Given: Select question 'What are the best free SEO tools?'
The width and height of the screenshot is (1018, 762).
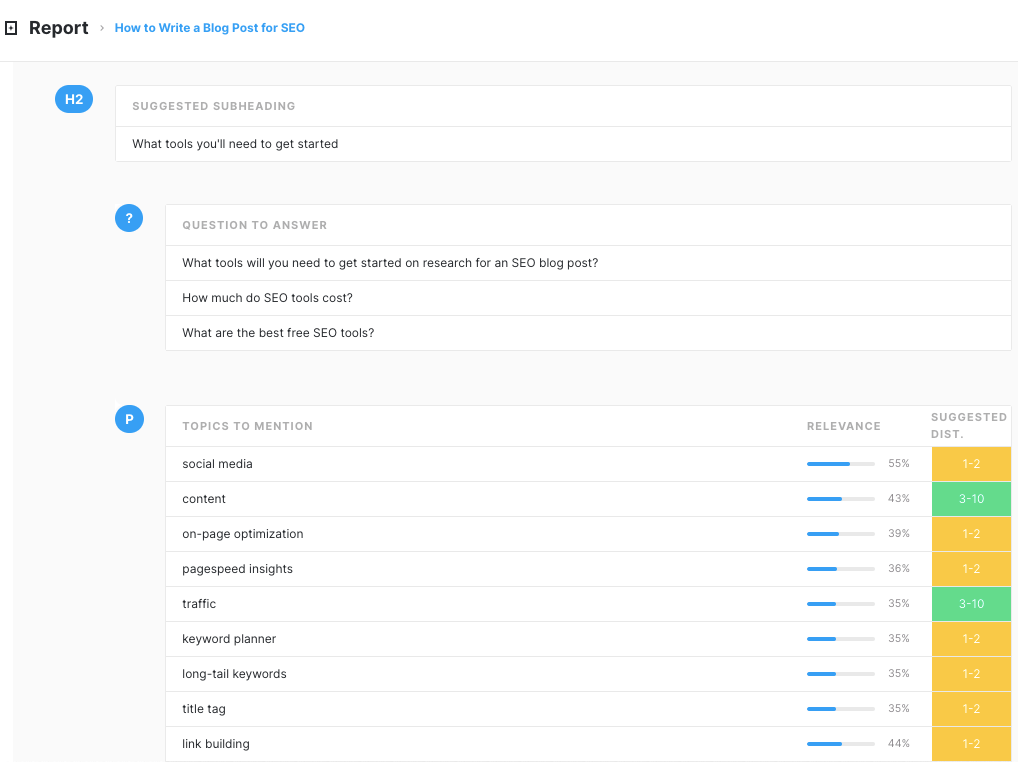Looking at the screenshot, I should coord(278,333).
